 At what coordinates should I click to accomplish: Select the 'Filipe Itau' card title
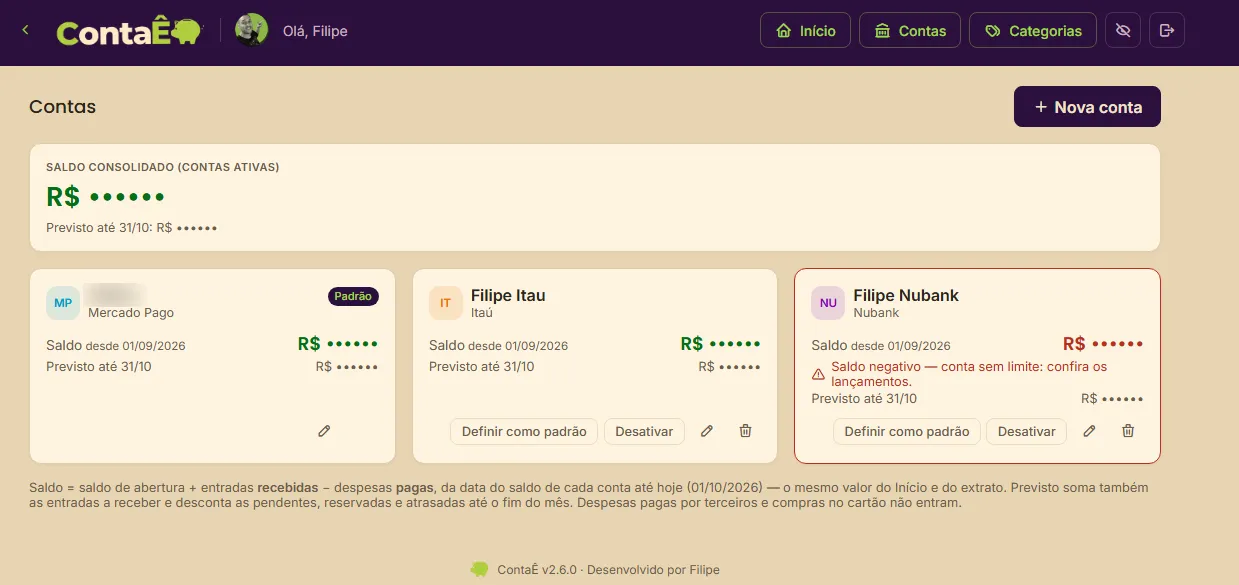coord(508,295)
